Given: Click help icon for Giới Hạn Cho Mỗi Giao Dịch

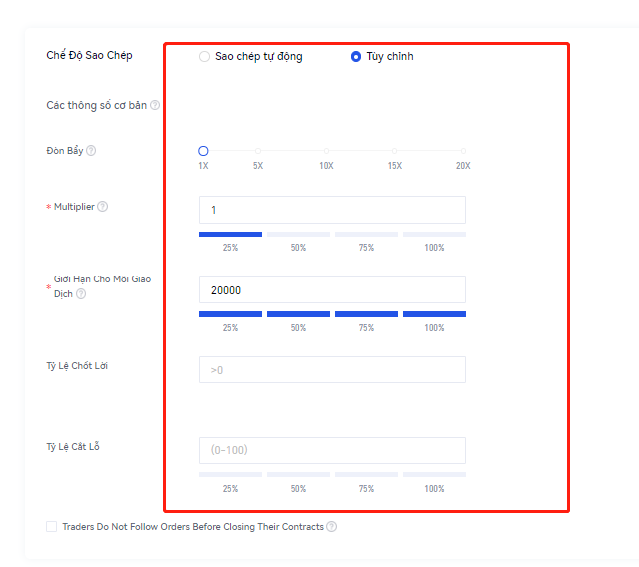Looking at the screenshot, I should tap(81, 294).
